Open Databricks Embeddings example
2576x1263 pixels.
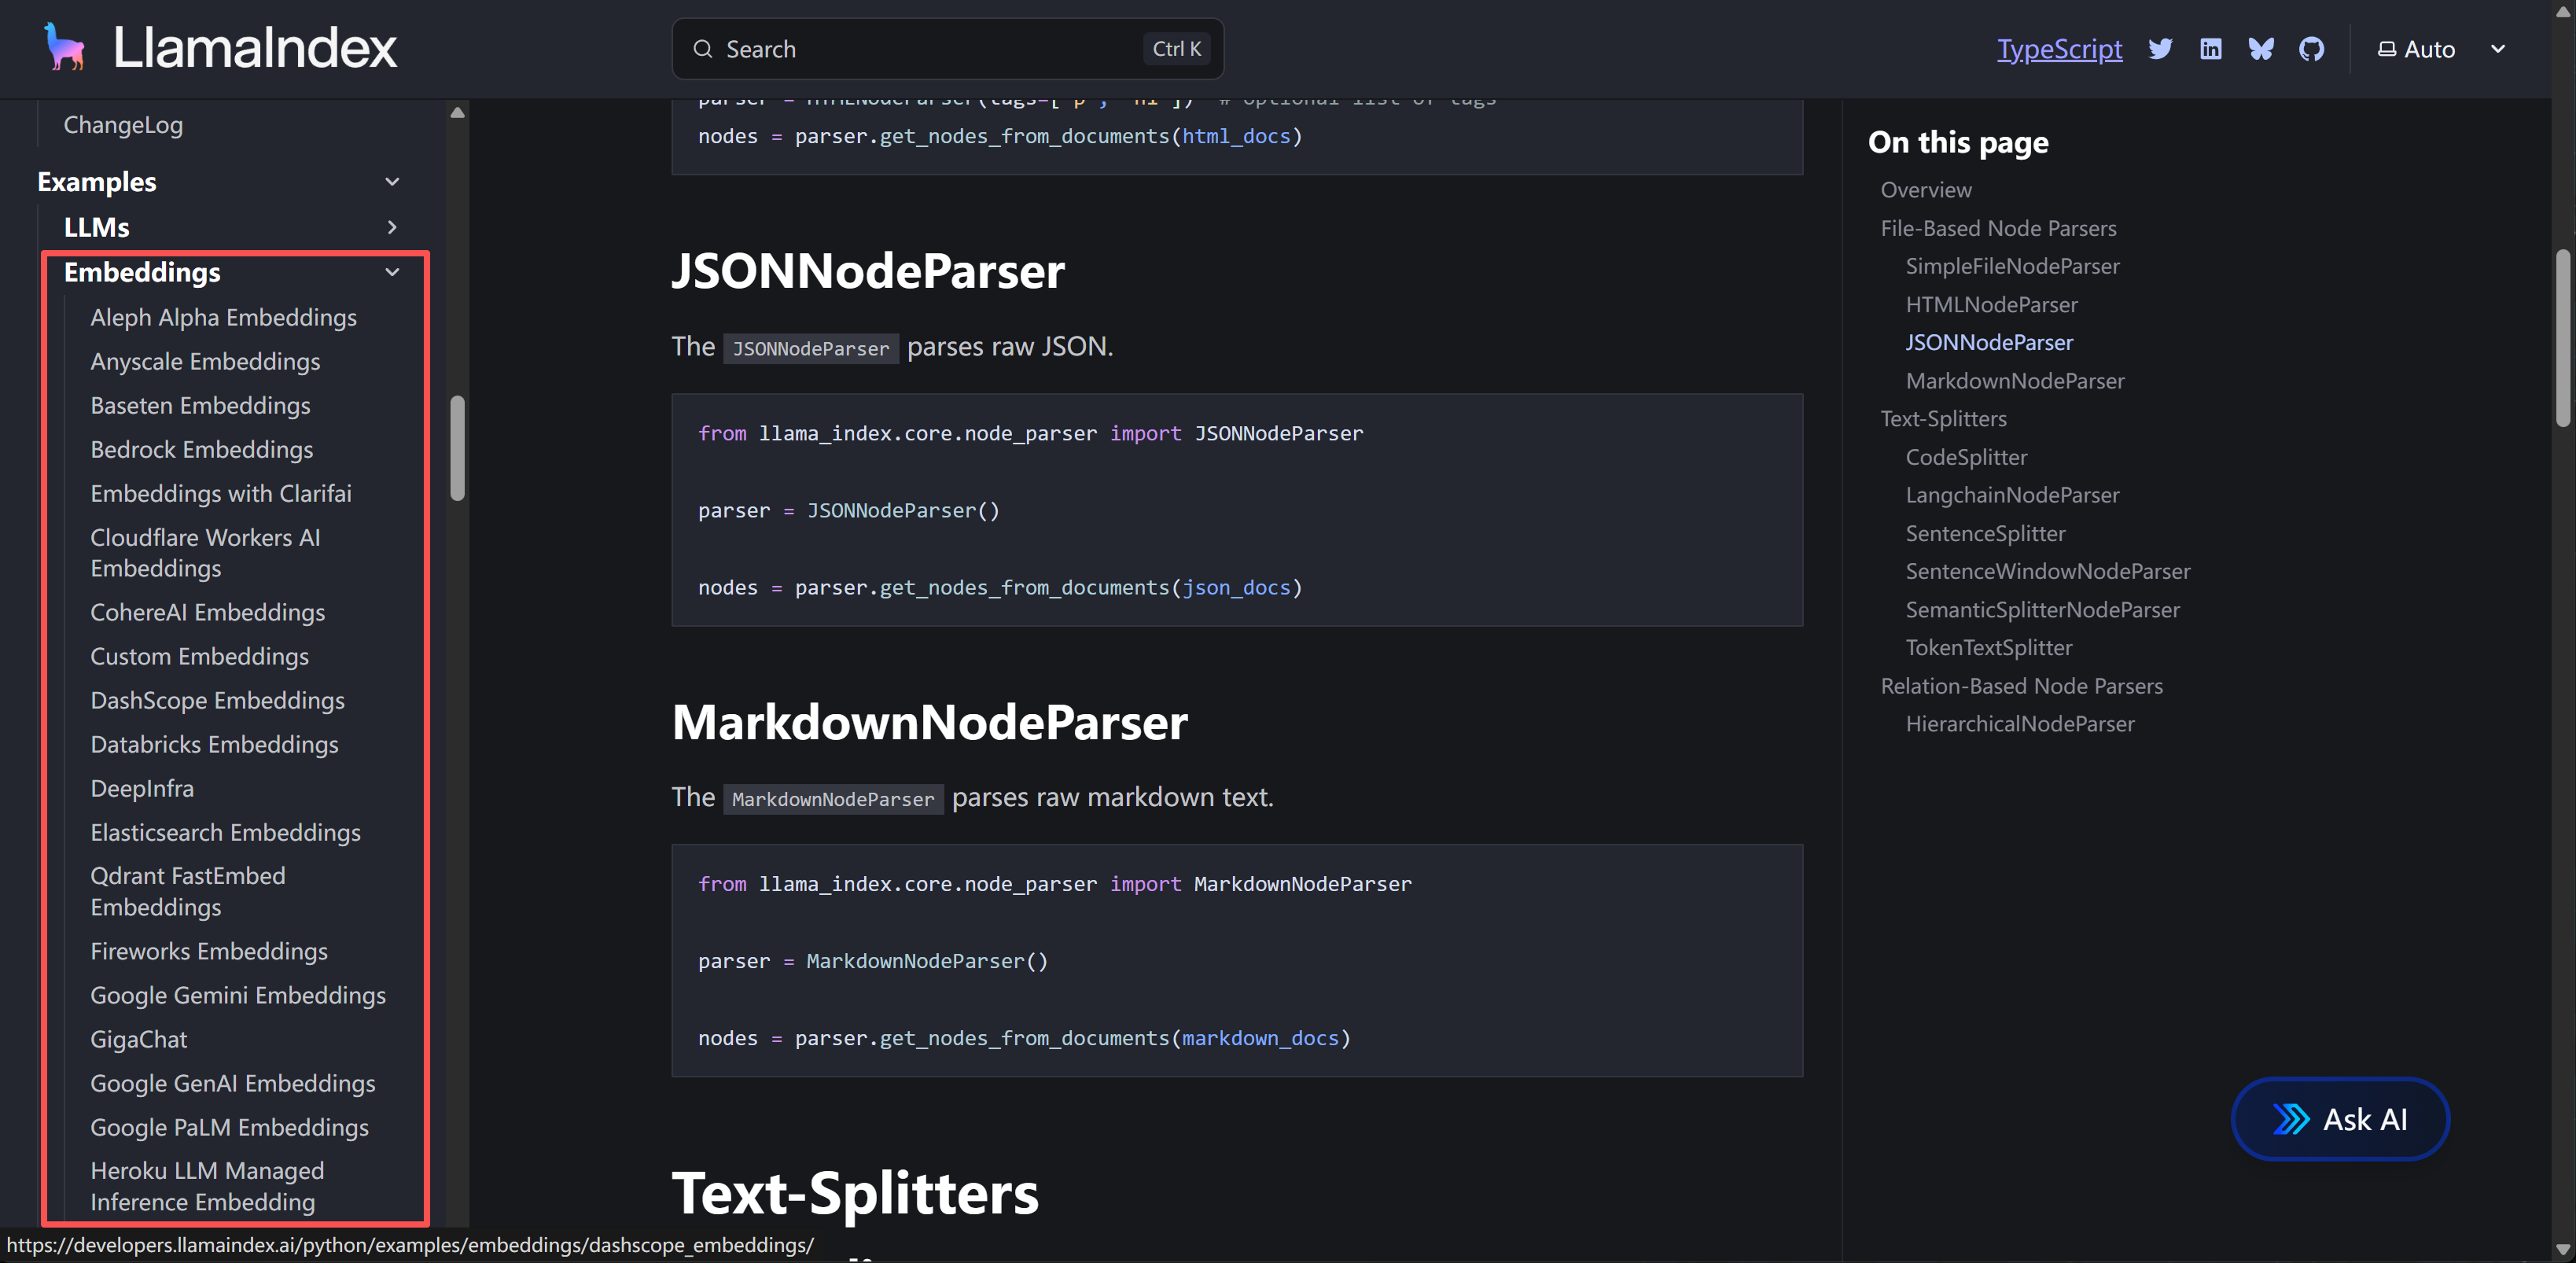[214, 744]
